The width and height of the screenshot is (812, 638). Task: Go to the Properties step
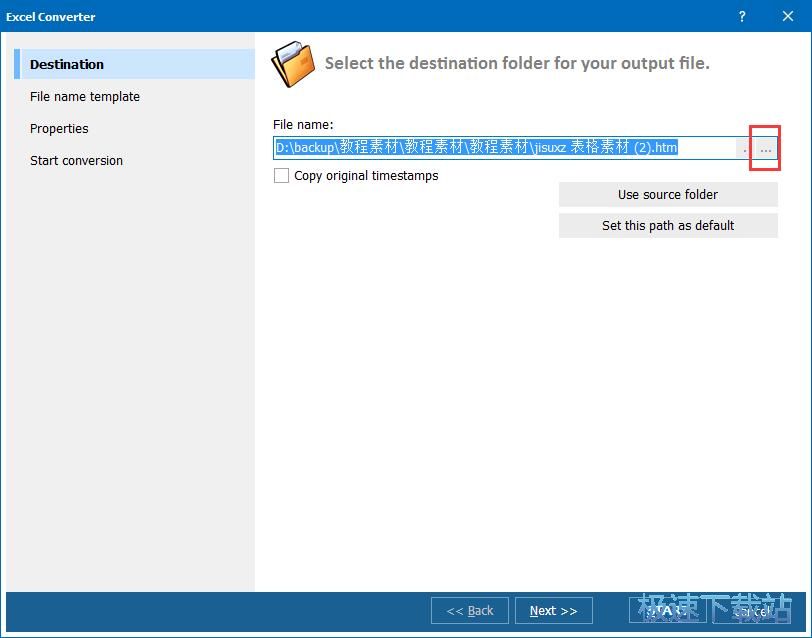click(59, 128)
